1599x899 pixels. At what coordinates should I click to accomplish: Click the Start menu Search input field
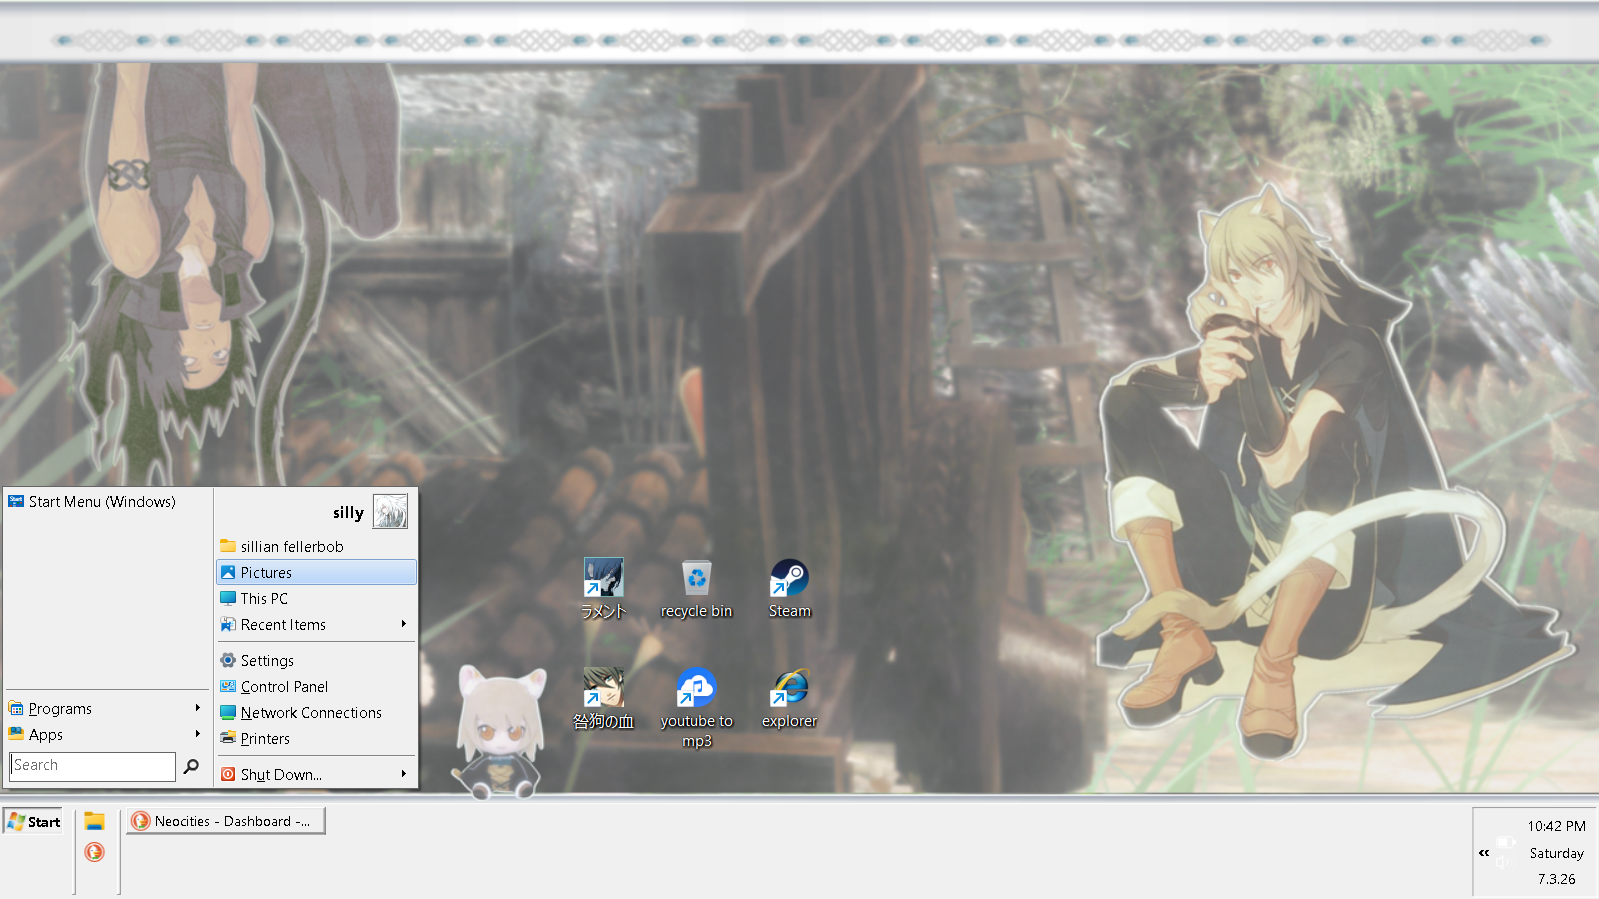(x=92, y=766)
